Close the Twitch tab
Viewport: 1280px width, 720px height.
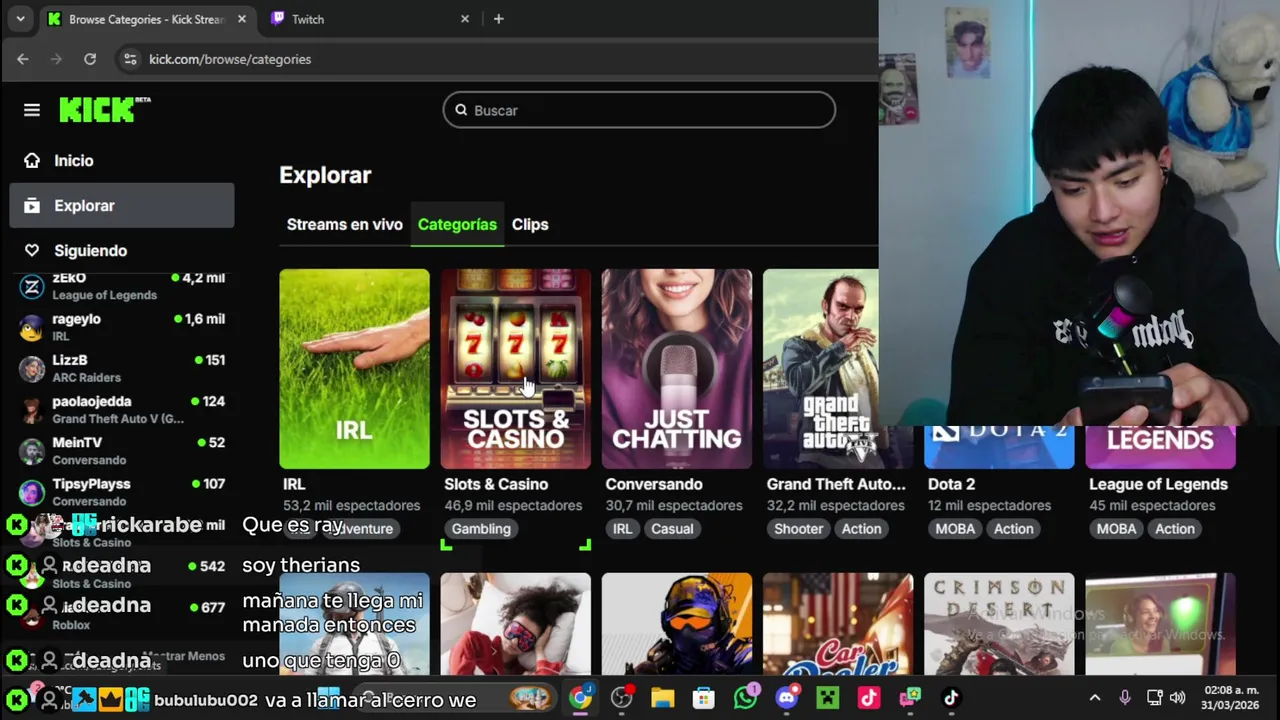(x=464, y=19)
